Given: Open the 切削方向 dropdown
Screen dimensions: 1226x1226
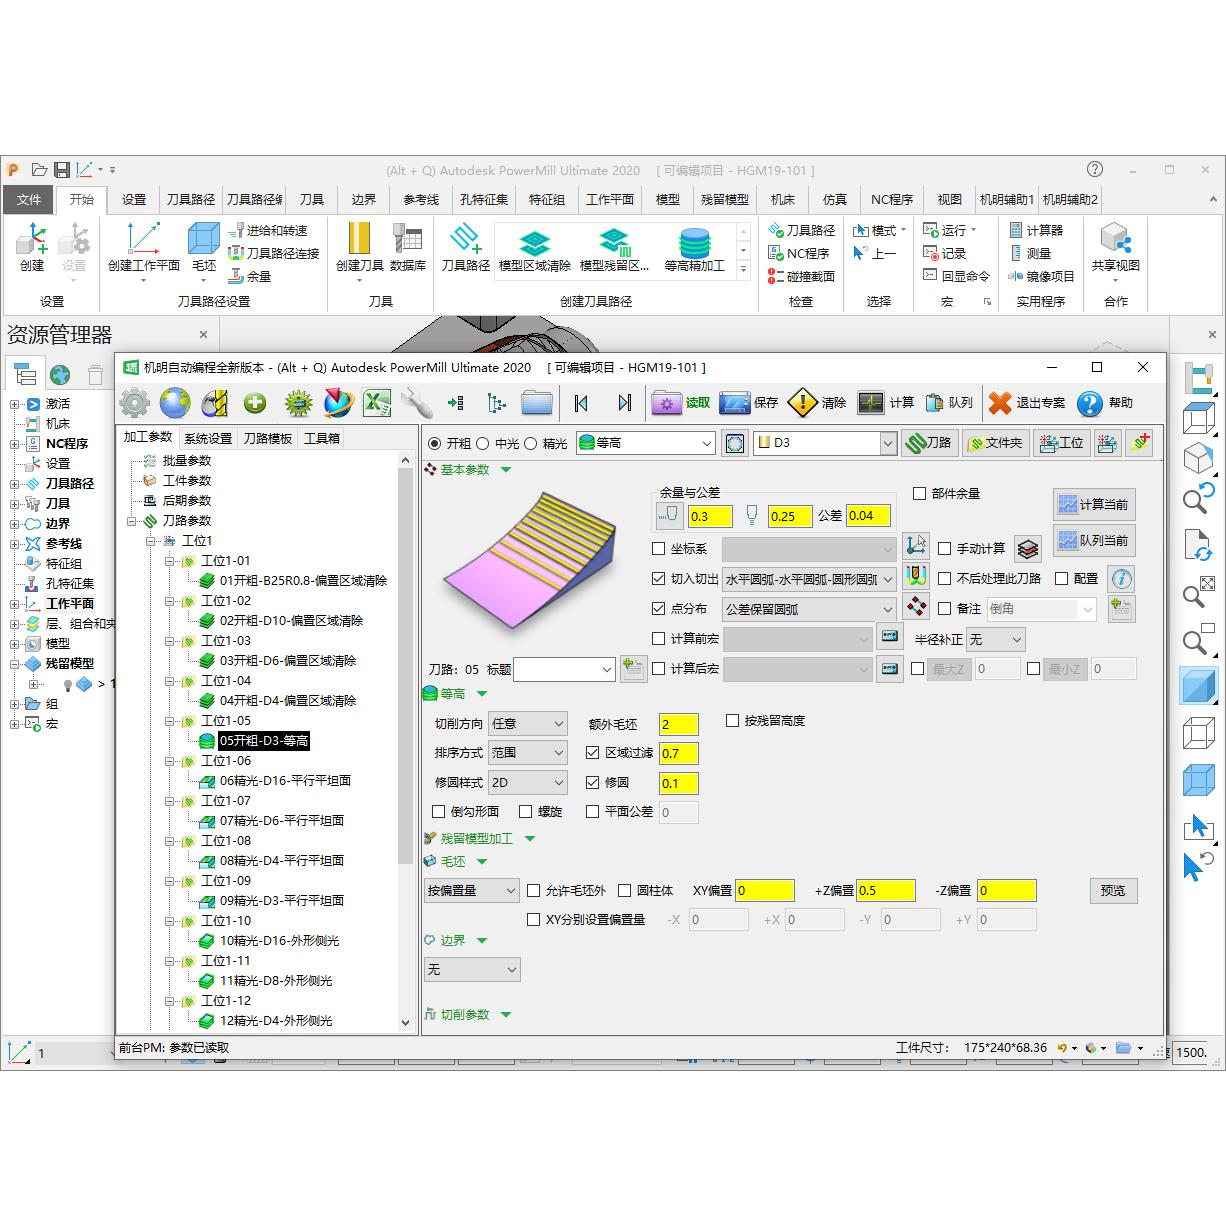Looking at the screenshot, I should click(528, 724).
